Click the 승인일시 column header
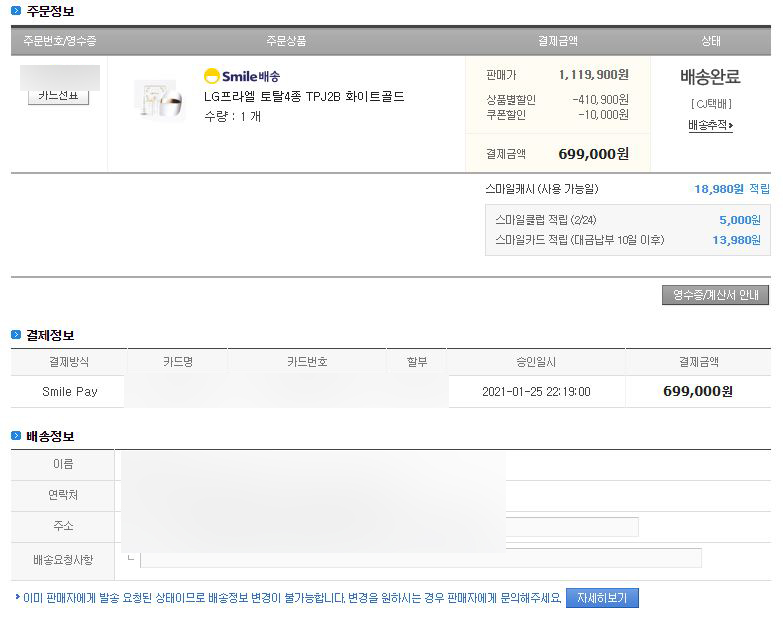The height and width of the screenshot is (629, 783). (x=536, y=362)
